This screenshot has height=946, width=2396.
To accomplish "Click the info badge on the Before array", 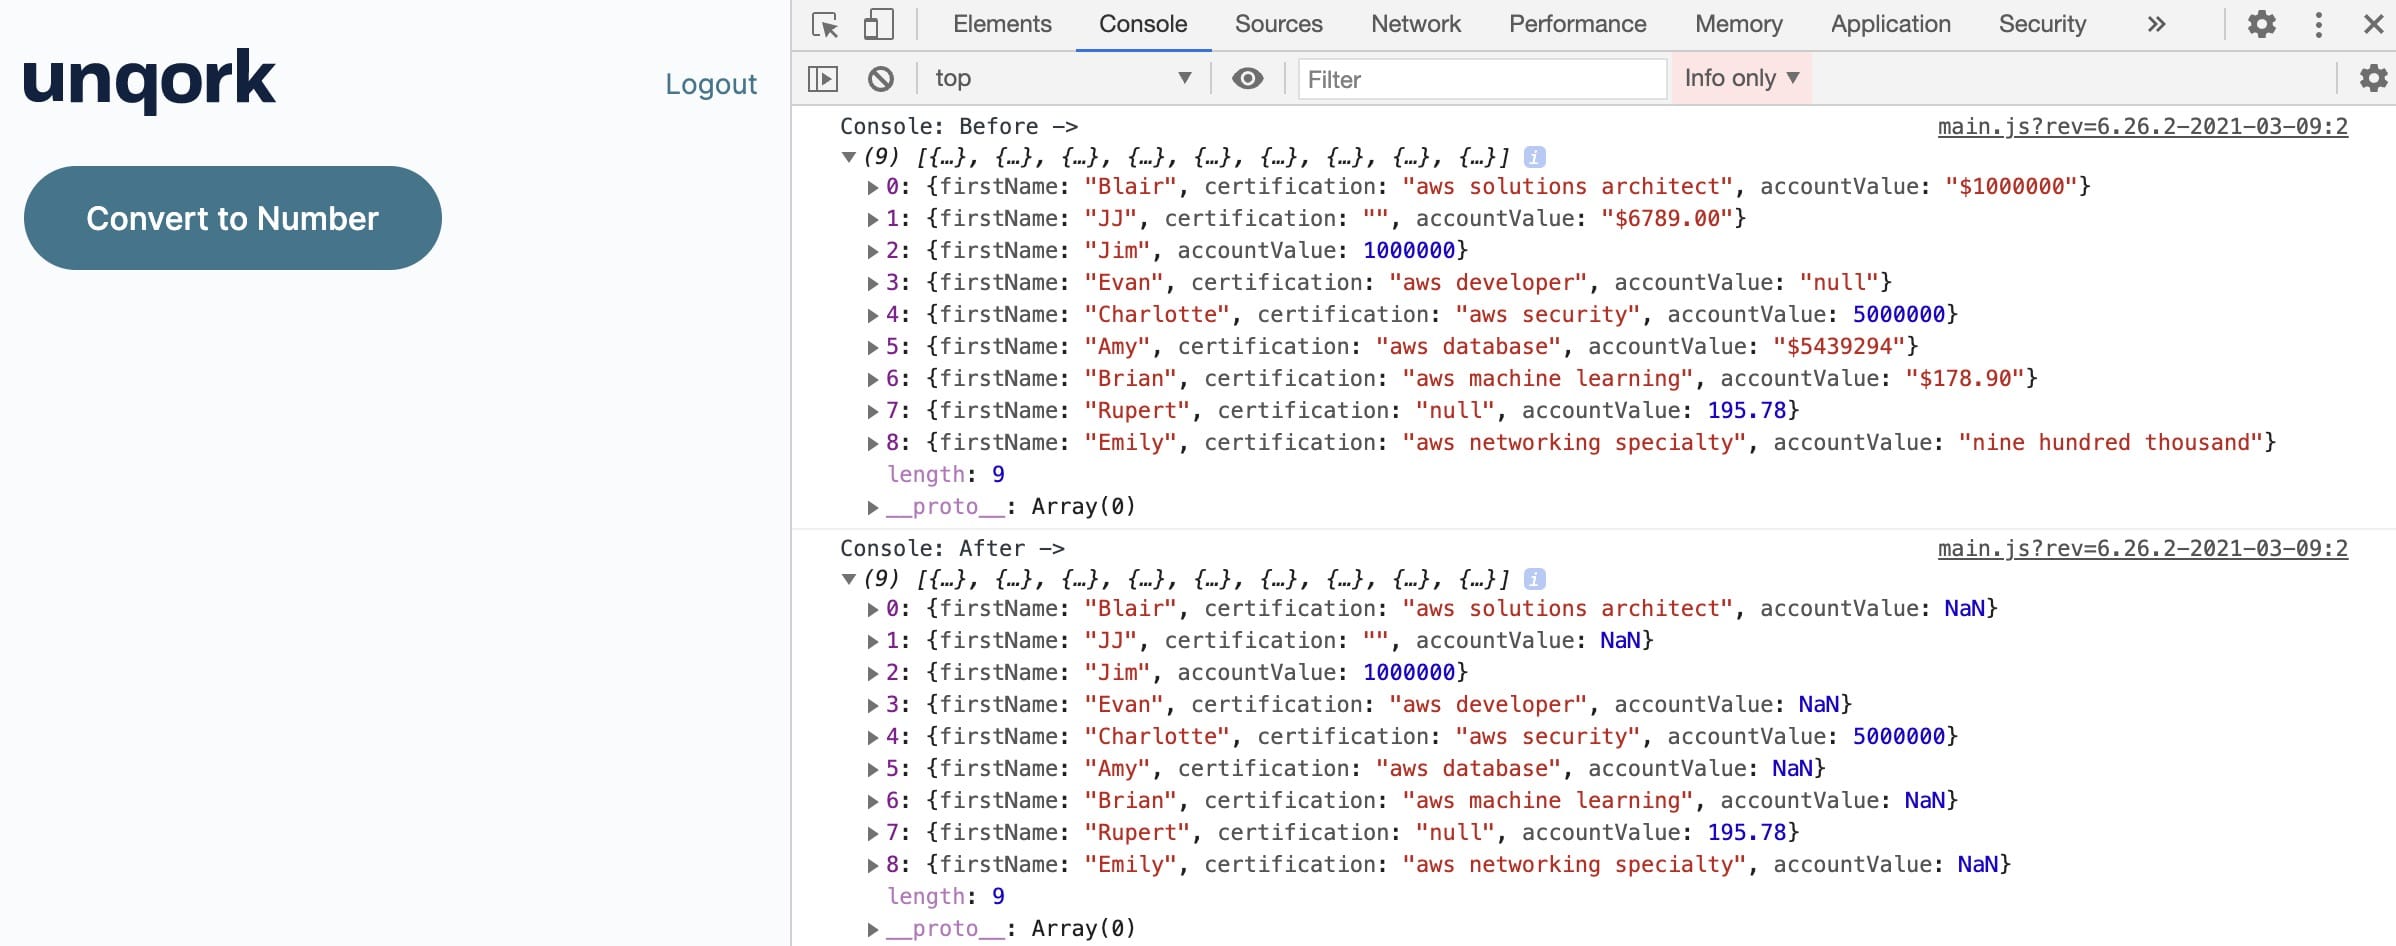I will [1534, 157].
